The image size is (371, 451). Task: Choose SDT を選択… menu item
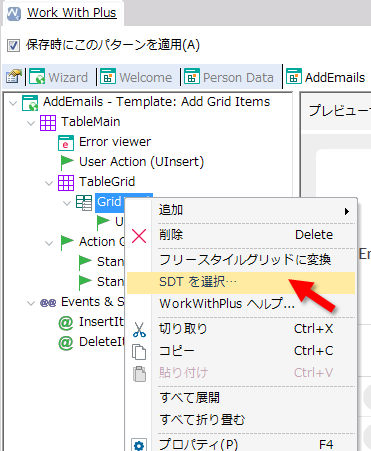(241, 283)
